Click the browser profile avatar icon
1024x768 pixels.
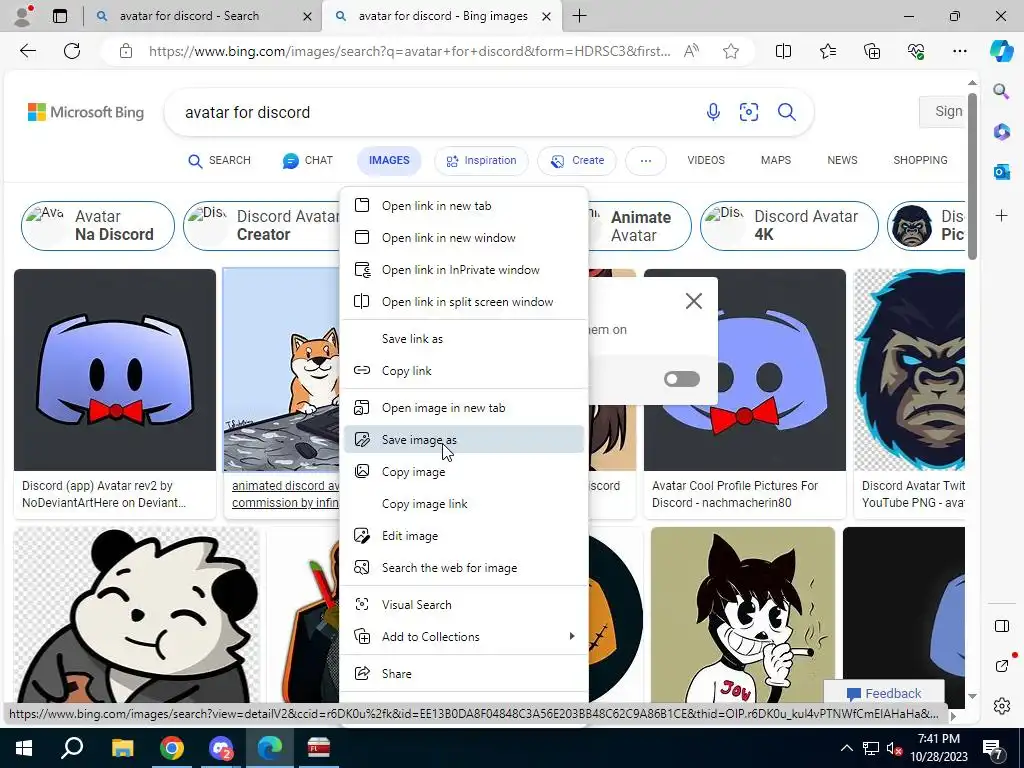point(23,16)
